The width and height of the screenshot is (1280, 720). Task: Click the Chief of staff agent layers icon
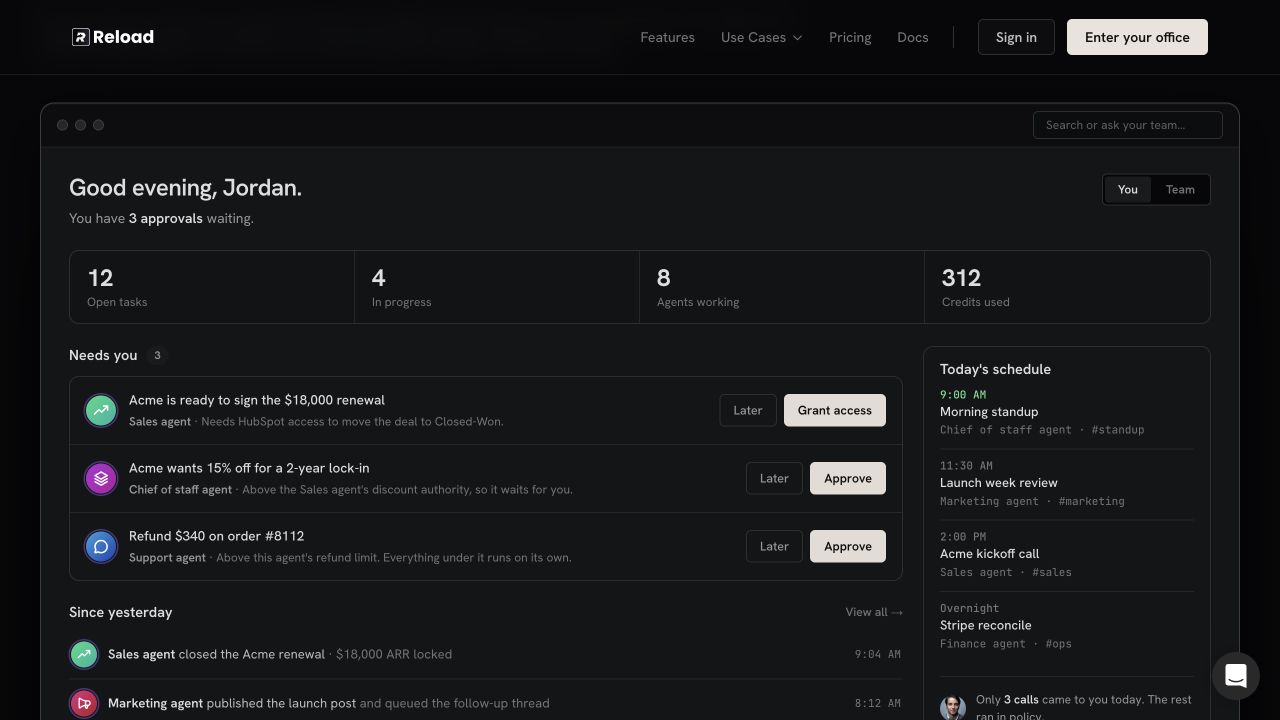point(101,478)
